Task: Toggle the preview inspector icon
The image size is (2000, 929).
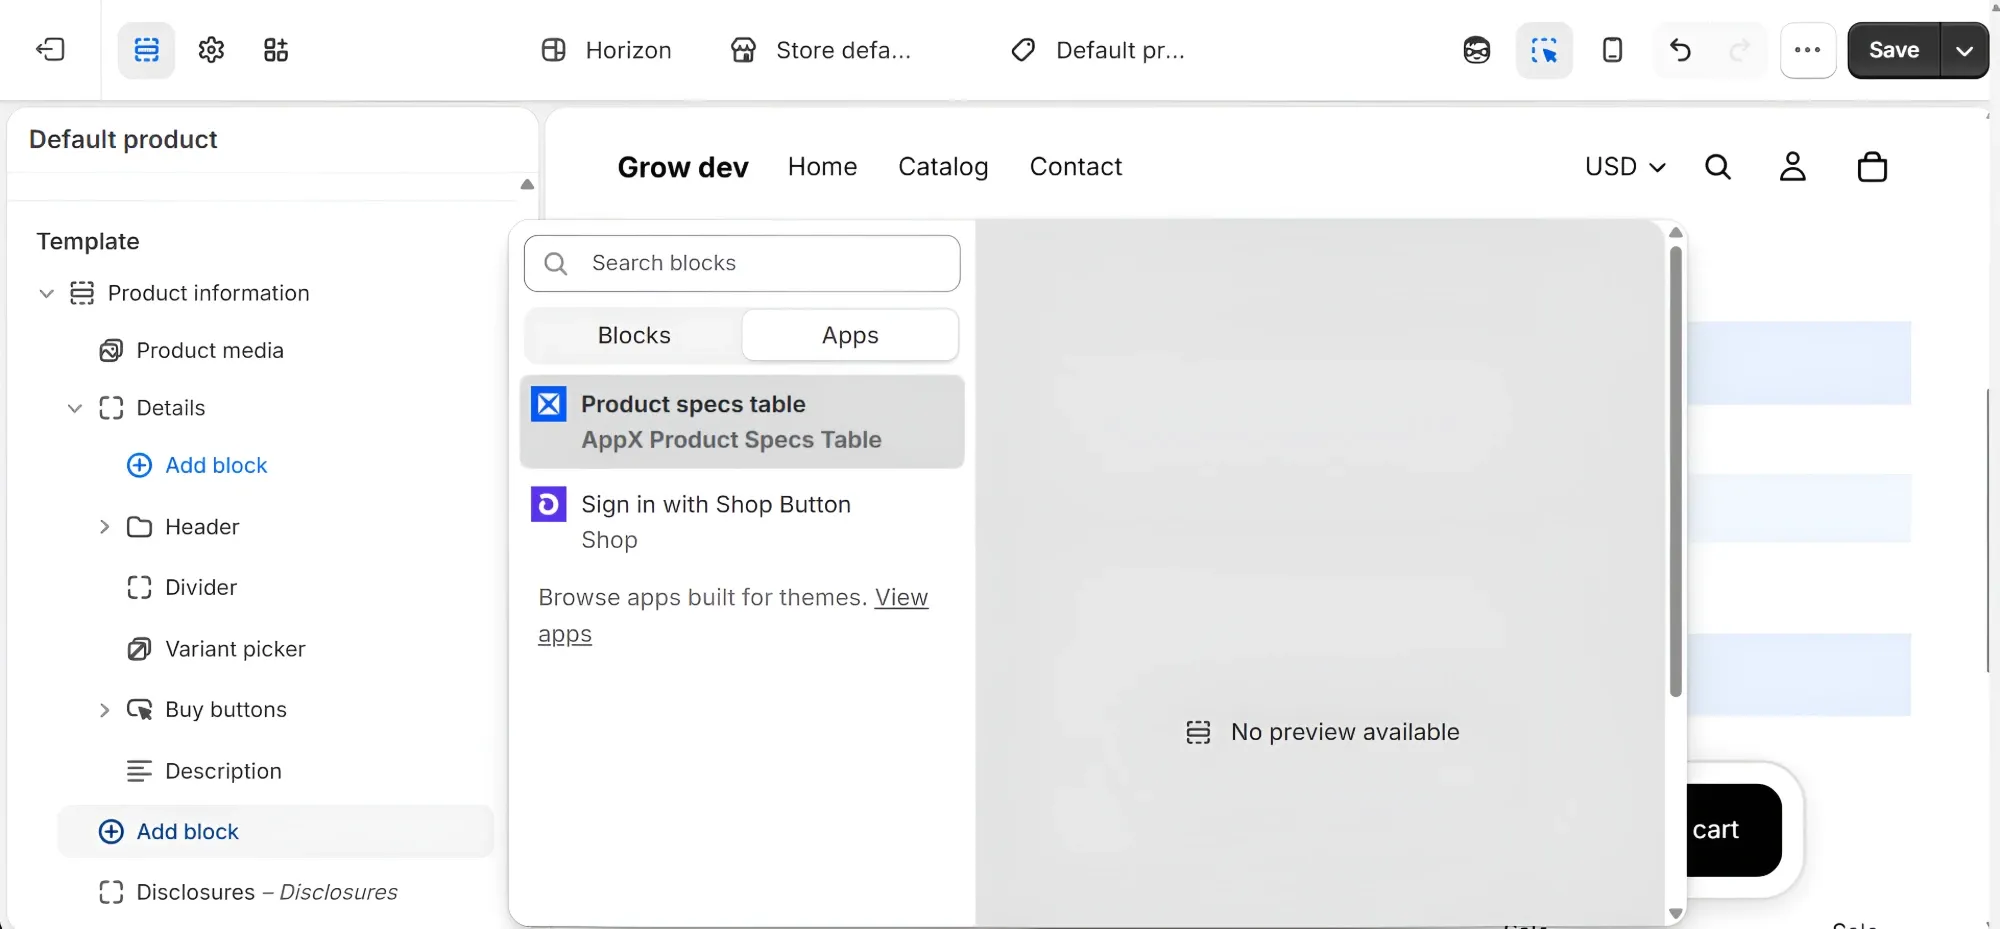Action: [1544, 50]
